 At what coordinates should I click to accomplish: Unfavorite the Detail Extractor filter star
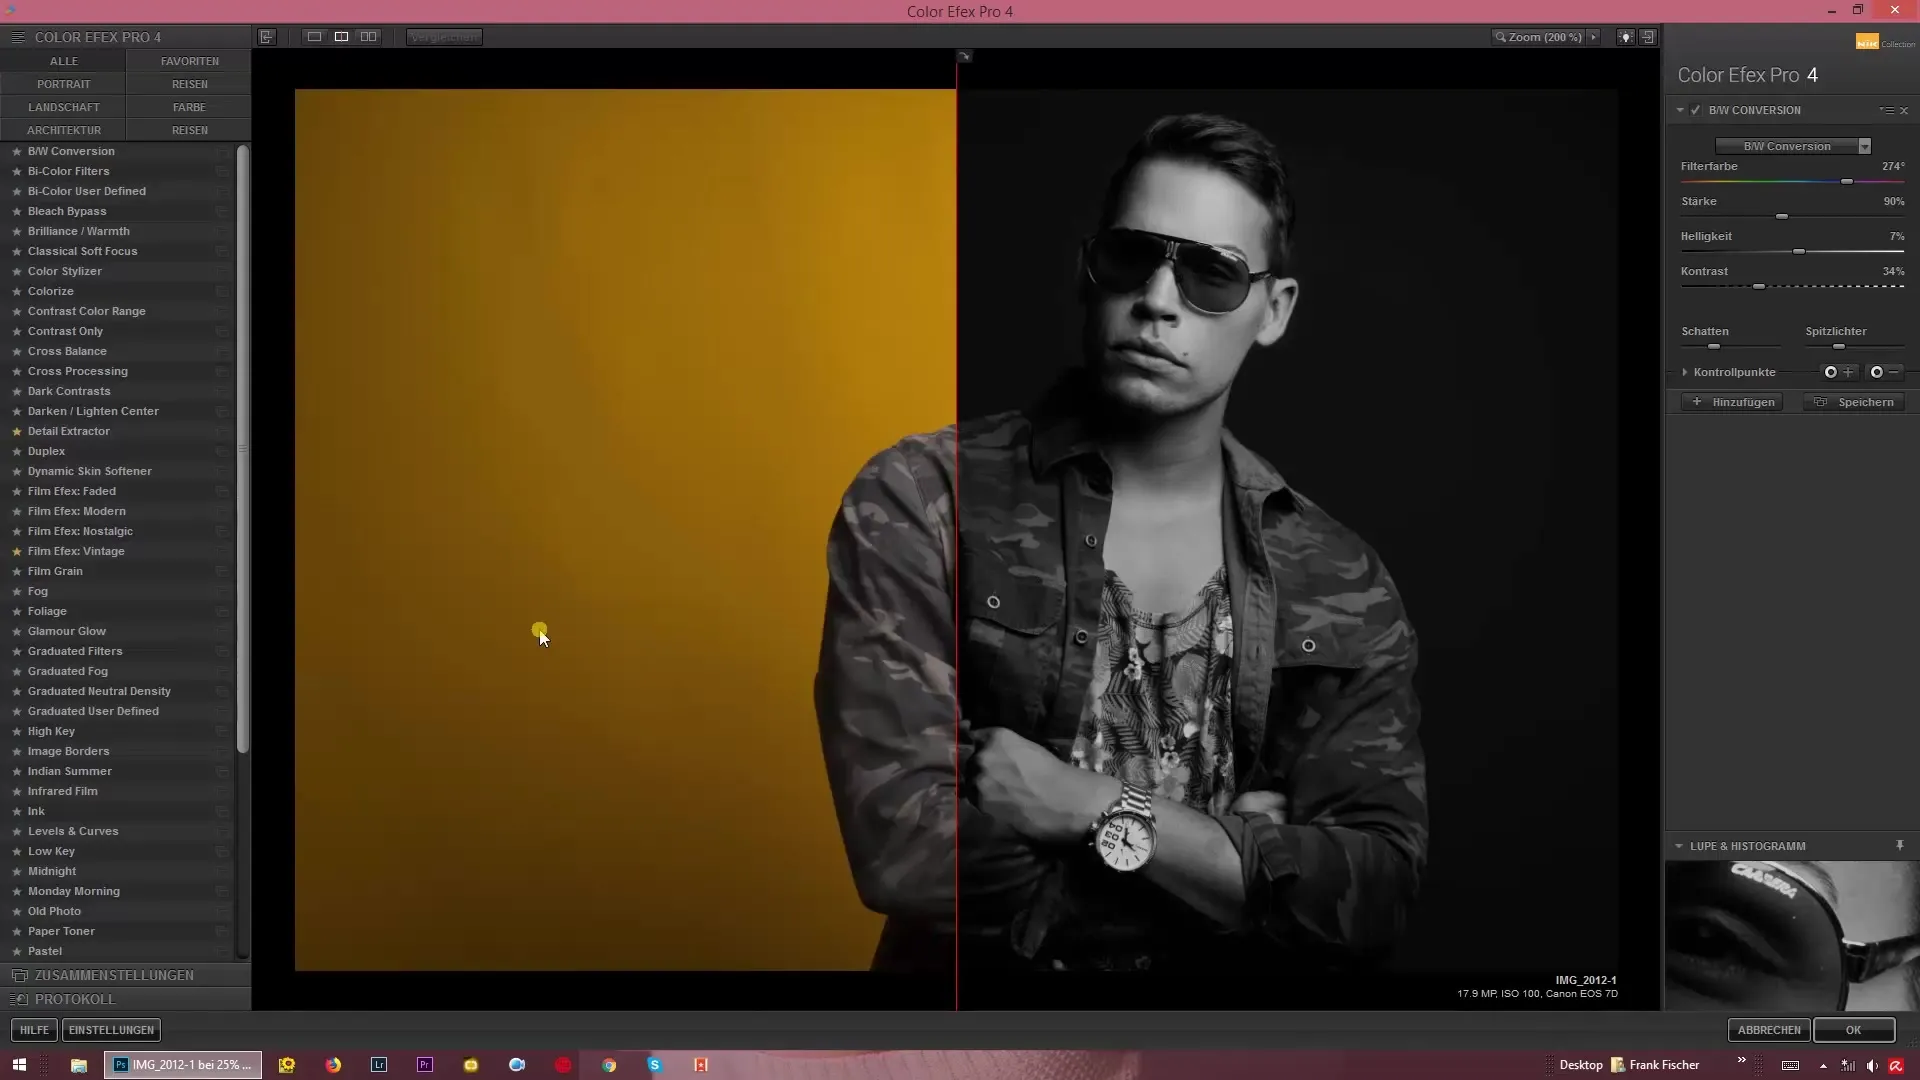[16, 432]
